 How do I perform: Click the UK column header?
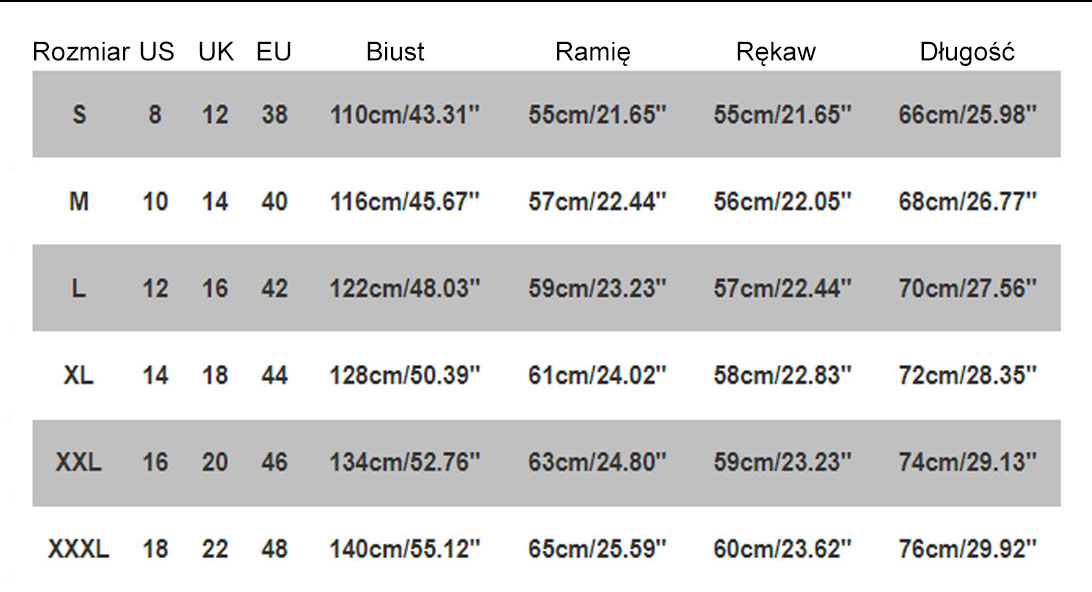(216, 52)
